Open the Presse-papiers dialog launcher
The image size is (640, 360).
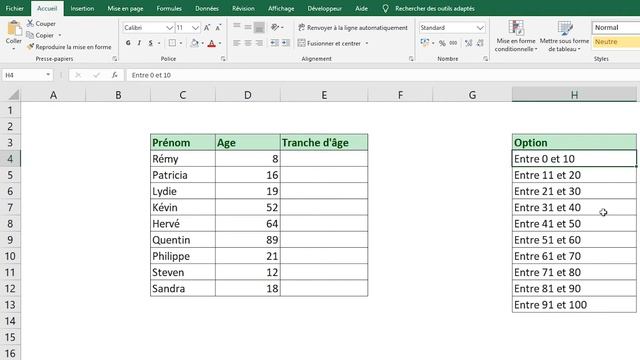[115, 59]
